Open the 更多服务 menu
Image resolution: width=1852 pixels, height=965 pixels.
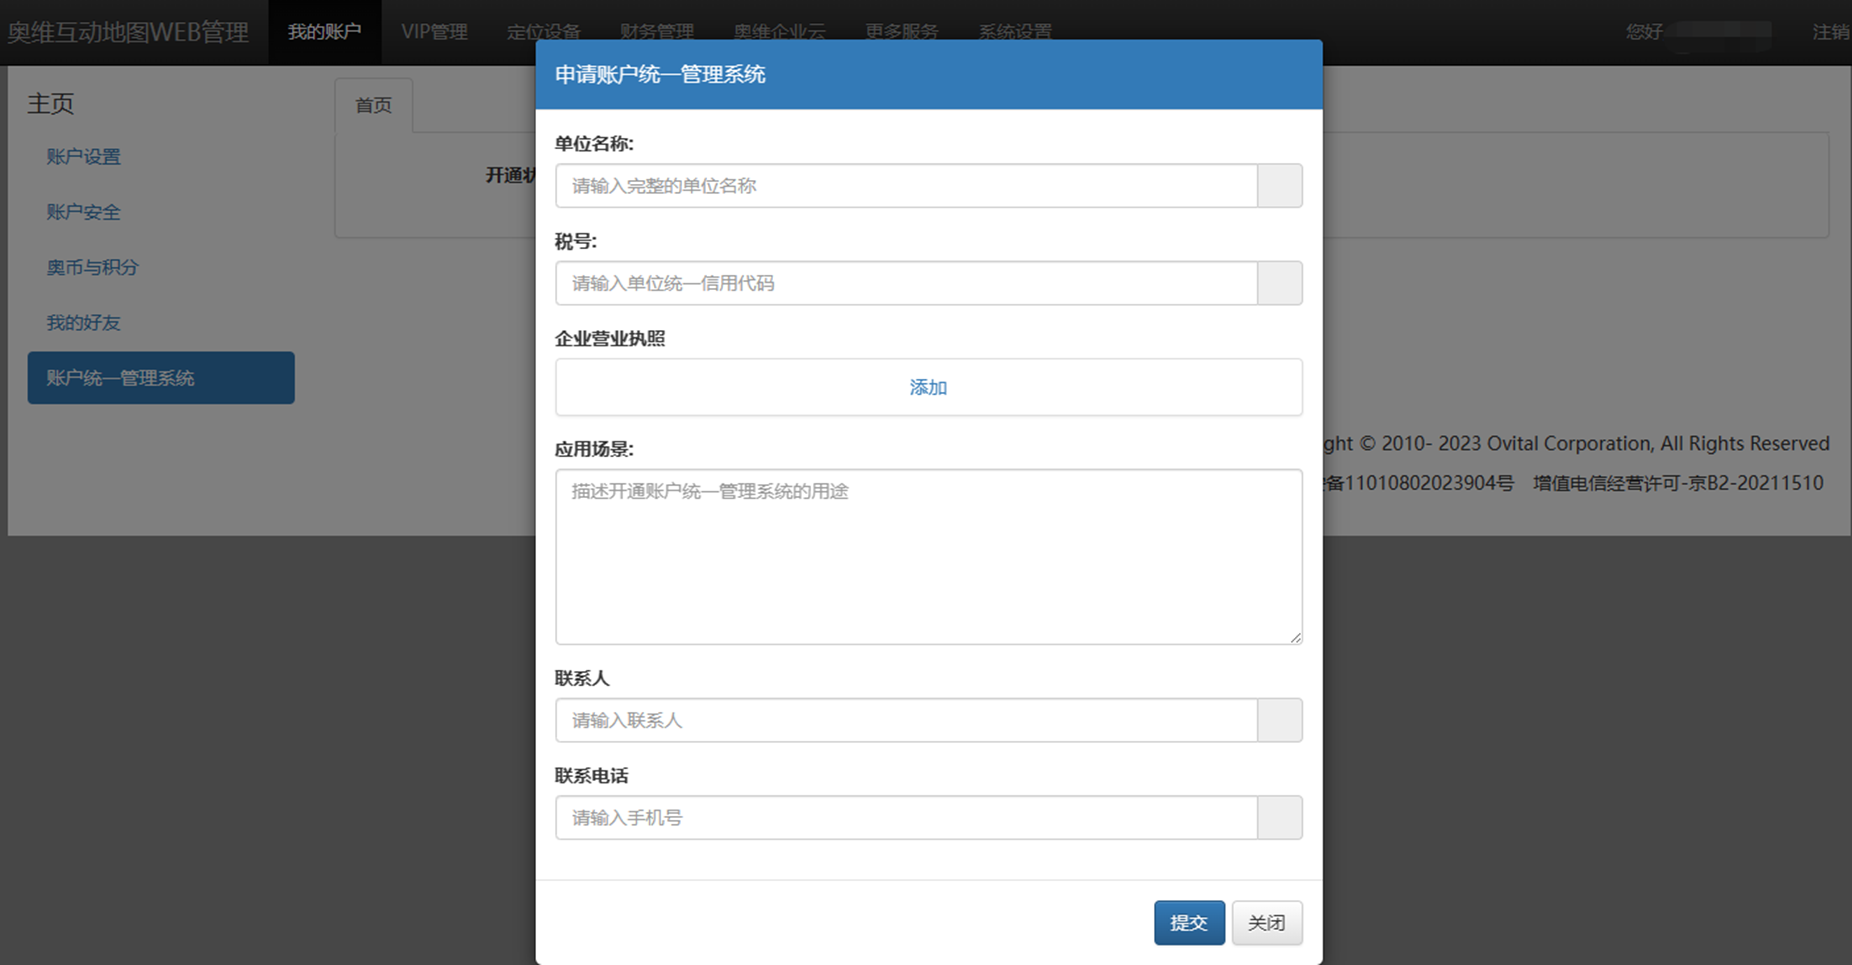(901, 32)
